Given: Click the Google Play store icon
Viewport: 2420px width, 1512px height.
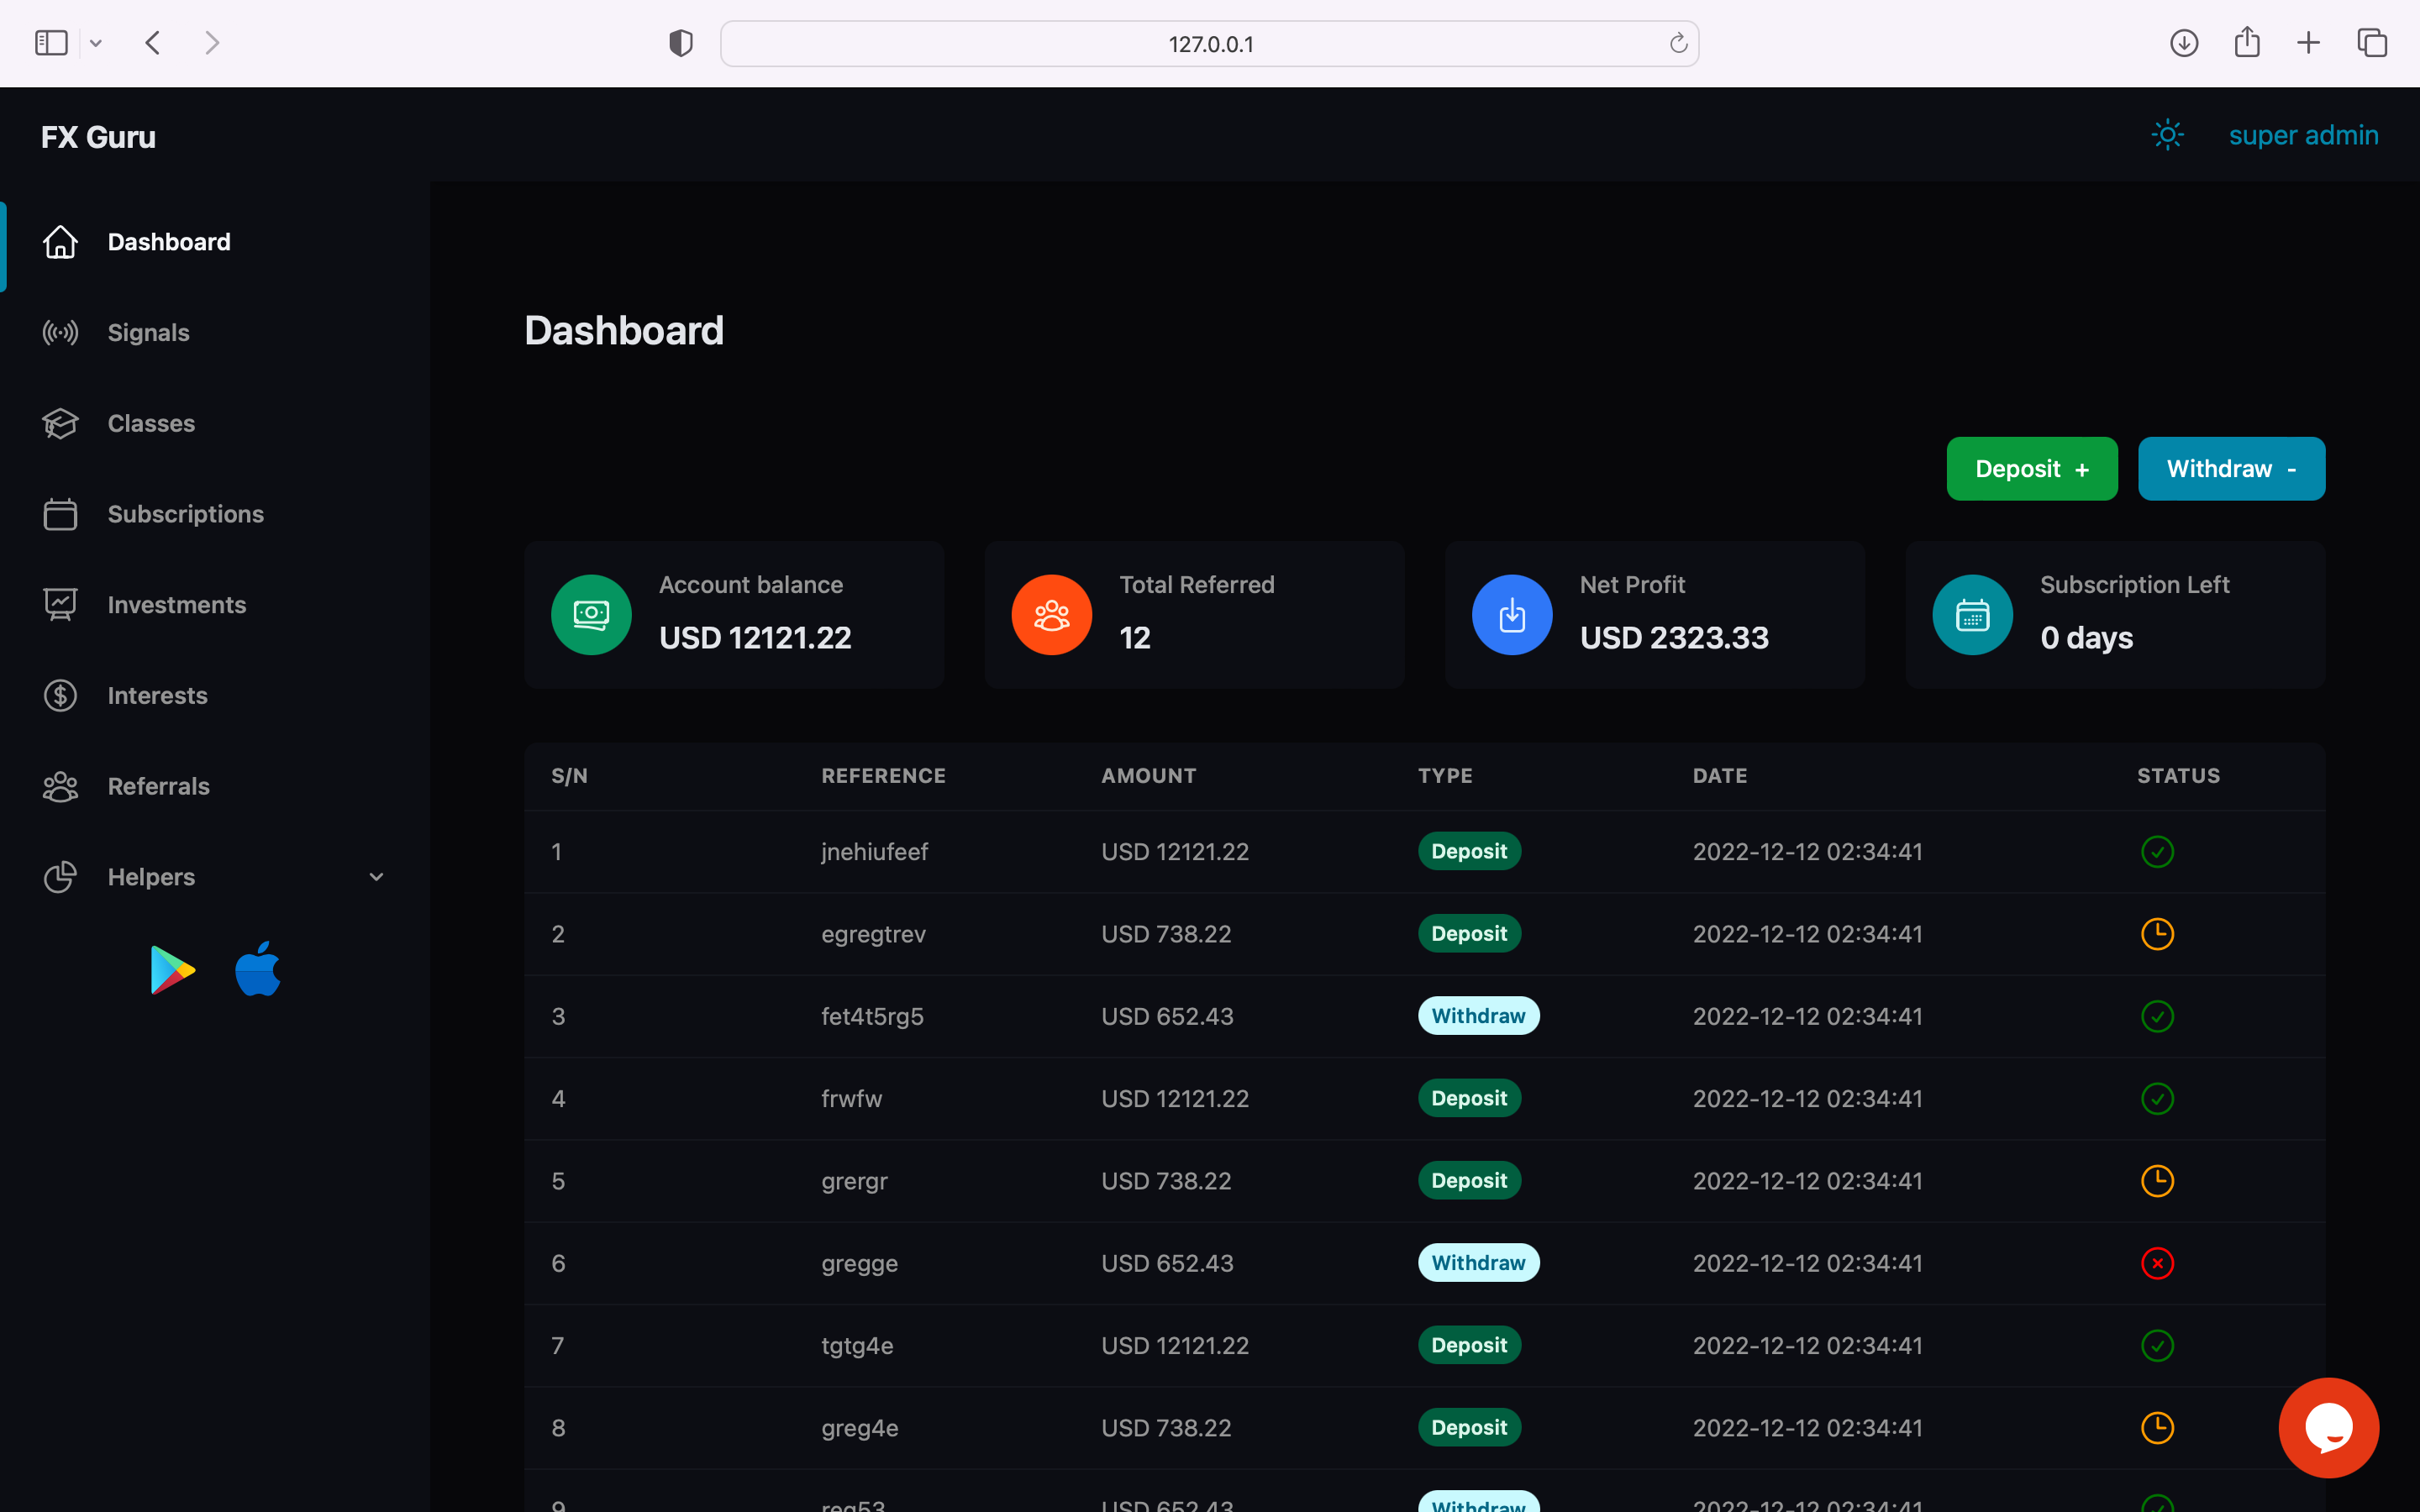Looking at the screenshot, I should (x=172, y=969).
